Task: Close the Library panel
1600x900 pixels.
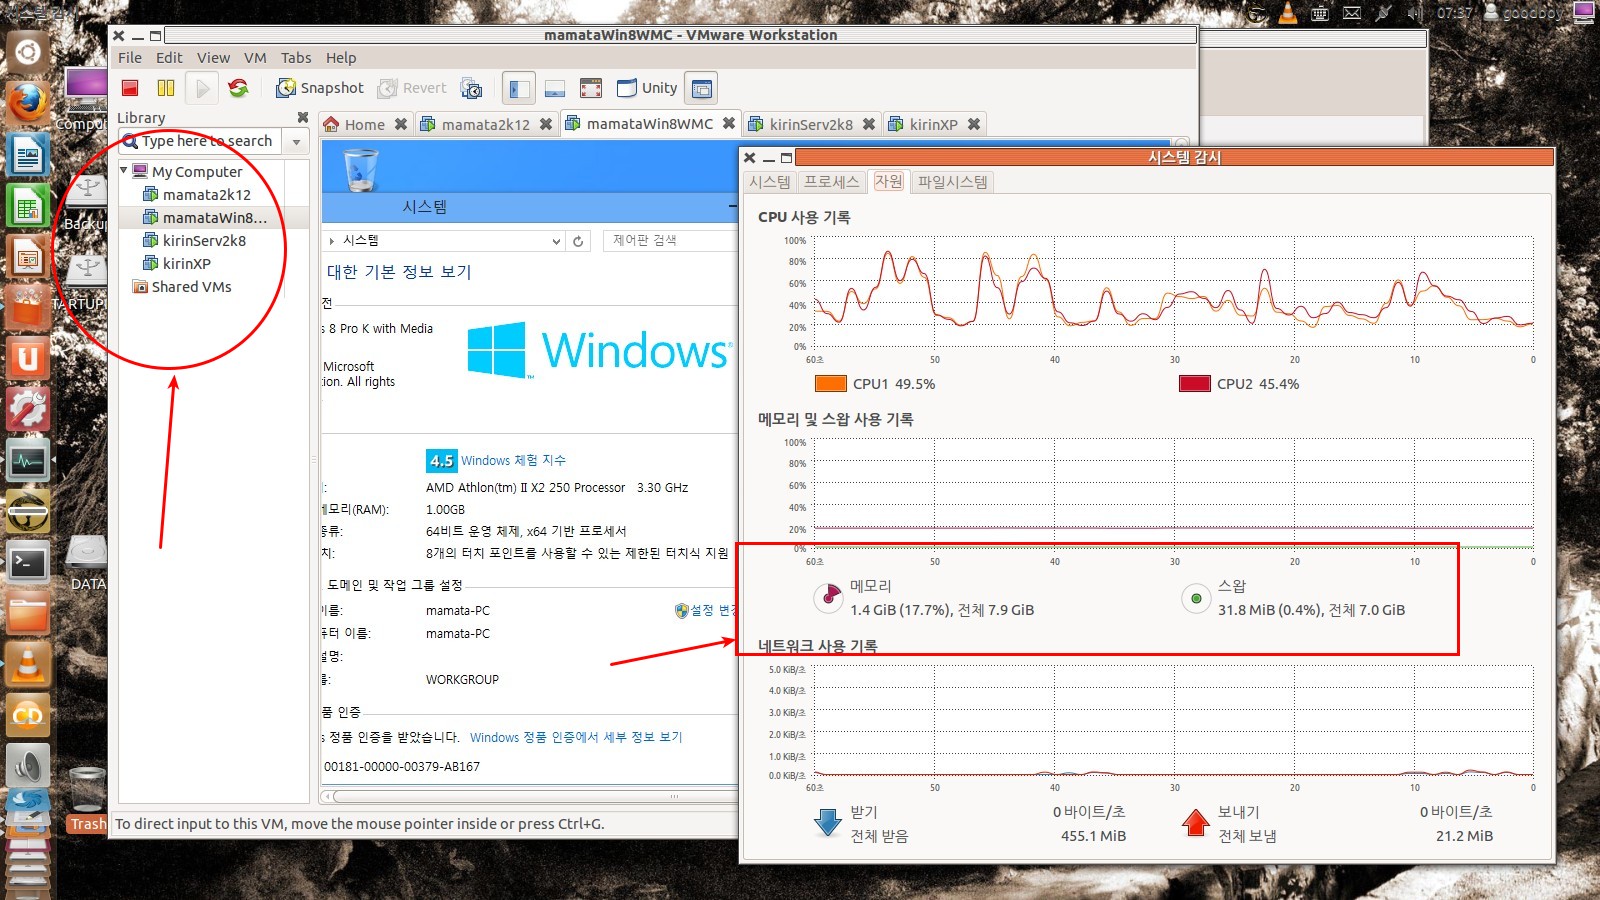Action: click(x=303, y=117)
